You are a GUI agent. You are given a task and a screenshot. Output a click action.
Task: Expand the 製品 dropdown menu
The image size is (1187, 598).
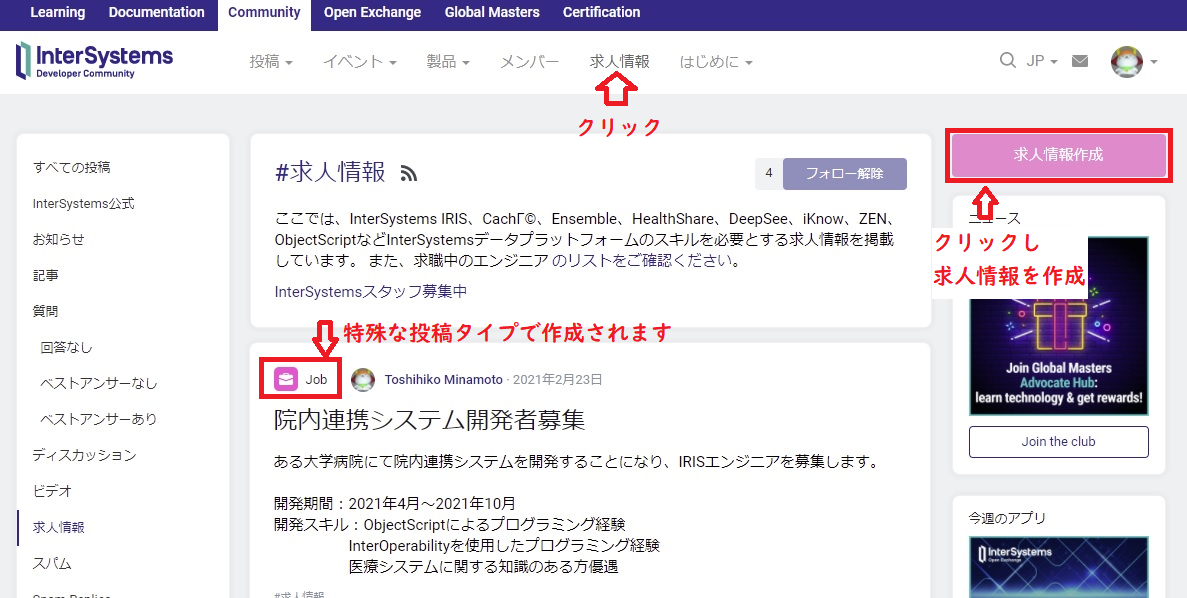448,62
